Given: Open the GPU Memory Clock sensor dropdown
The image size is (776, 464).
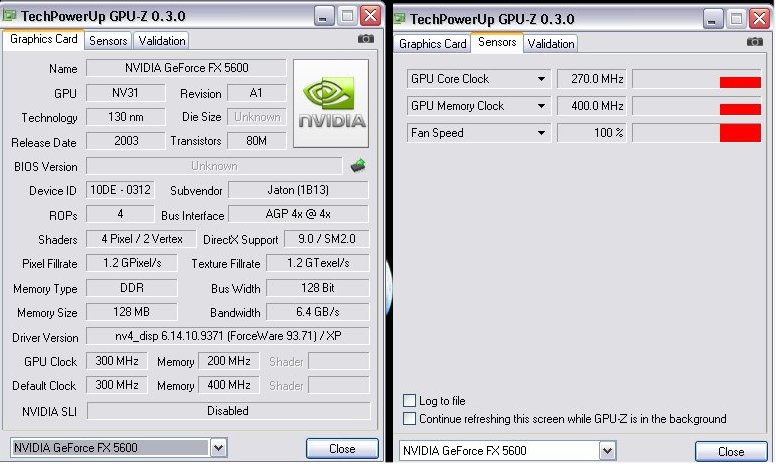Looking at the screenshot, I should [x=542, y=106].
